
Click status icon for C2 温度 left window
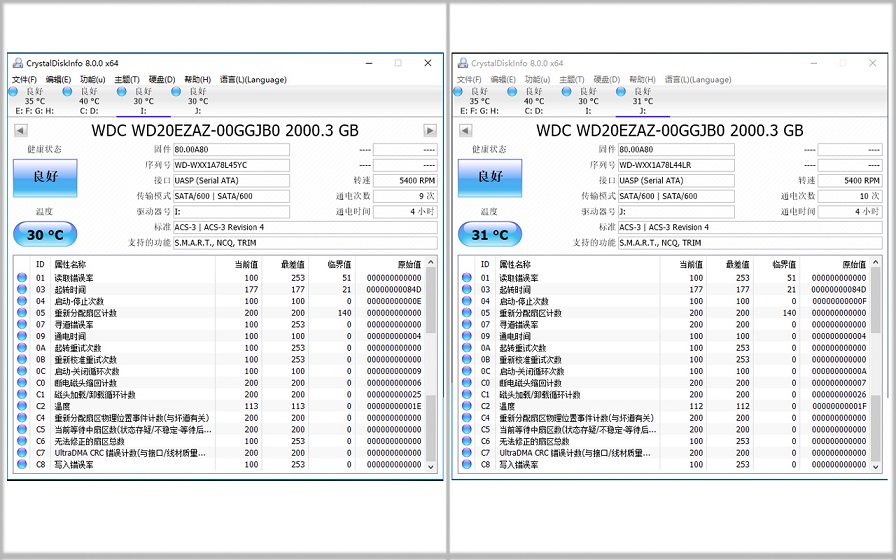[22, 406]
